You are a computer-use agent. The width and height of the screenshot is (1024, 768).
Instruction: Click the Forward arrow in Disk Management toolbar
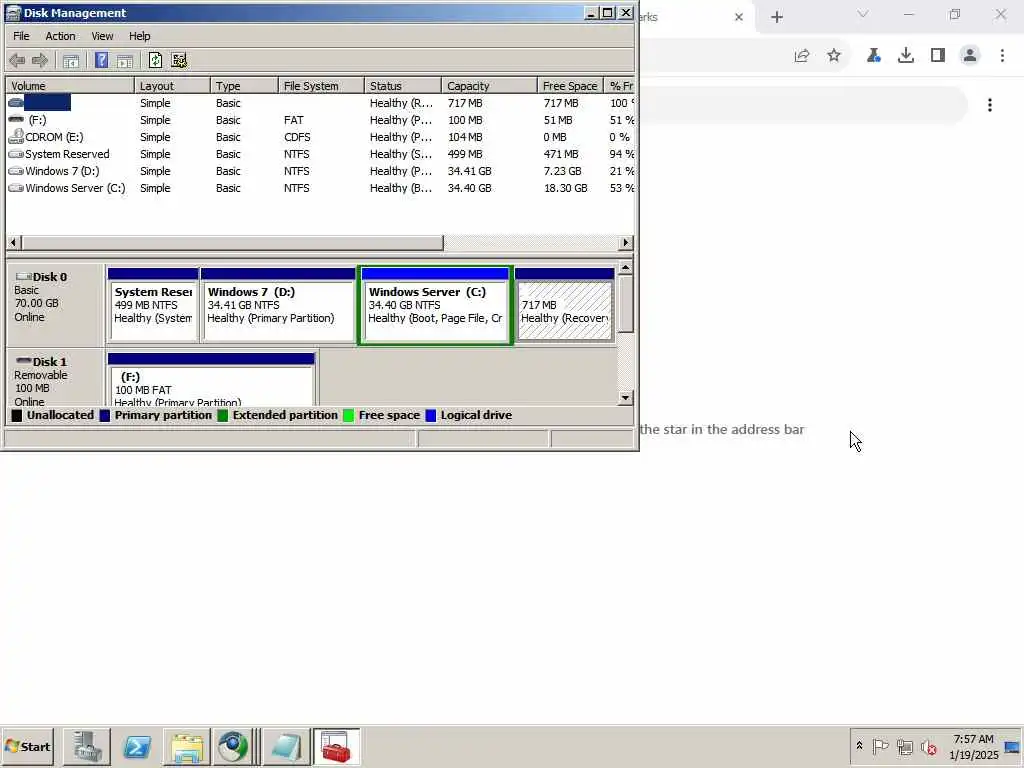coord(40,61)
